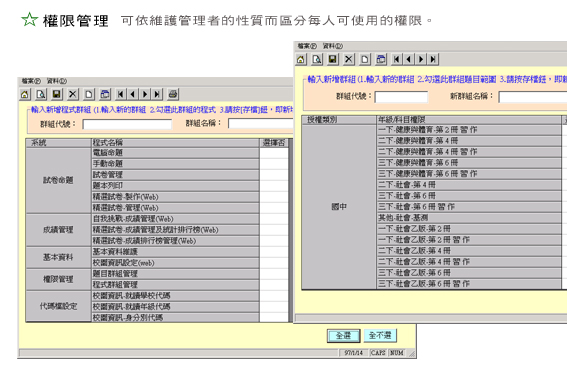Select the 精選試卷-管理(Web) row
567x369 pixels.
175,208
